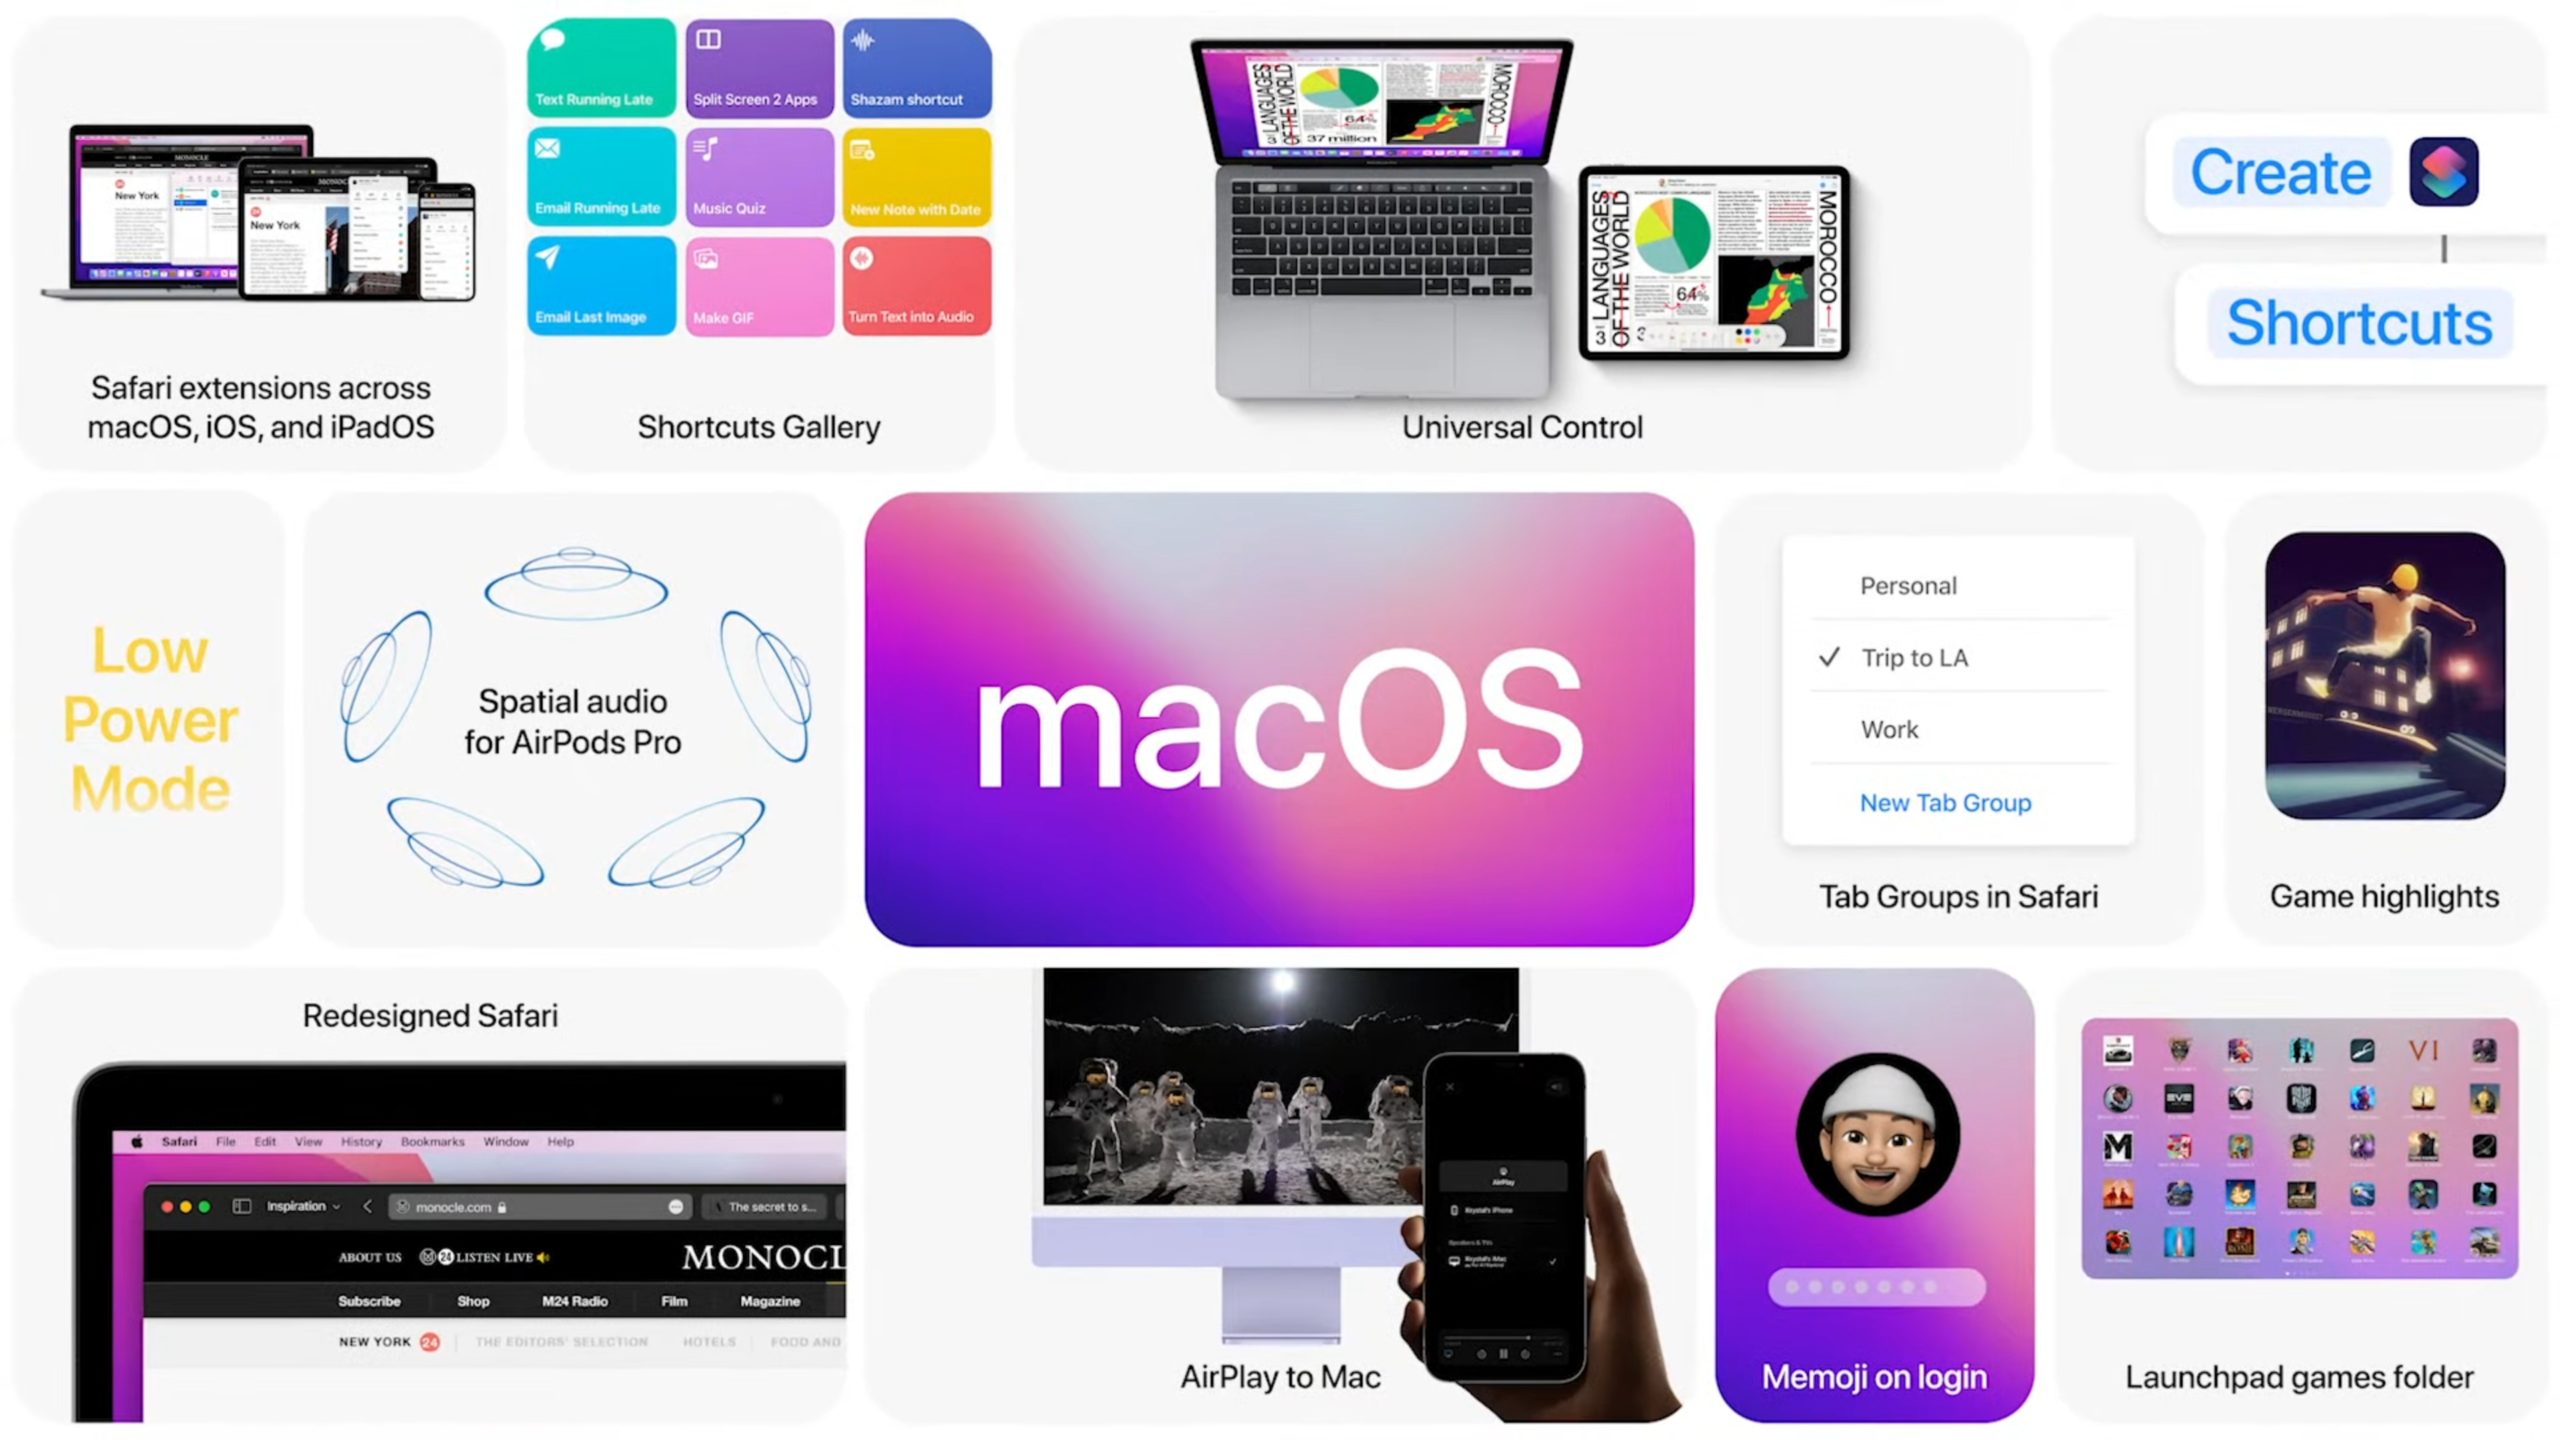Click the Redesigned Safari menu item
This screenshot has height=1440, width=2560.
[x=431, y=1013]
